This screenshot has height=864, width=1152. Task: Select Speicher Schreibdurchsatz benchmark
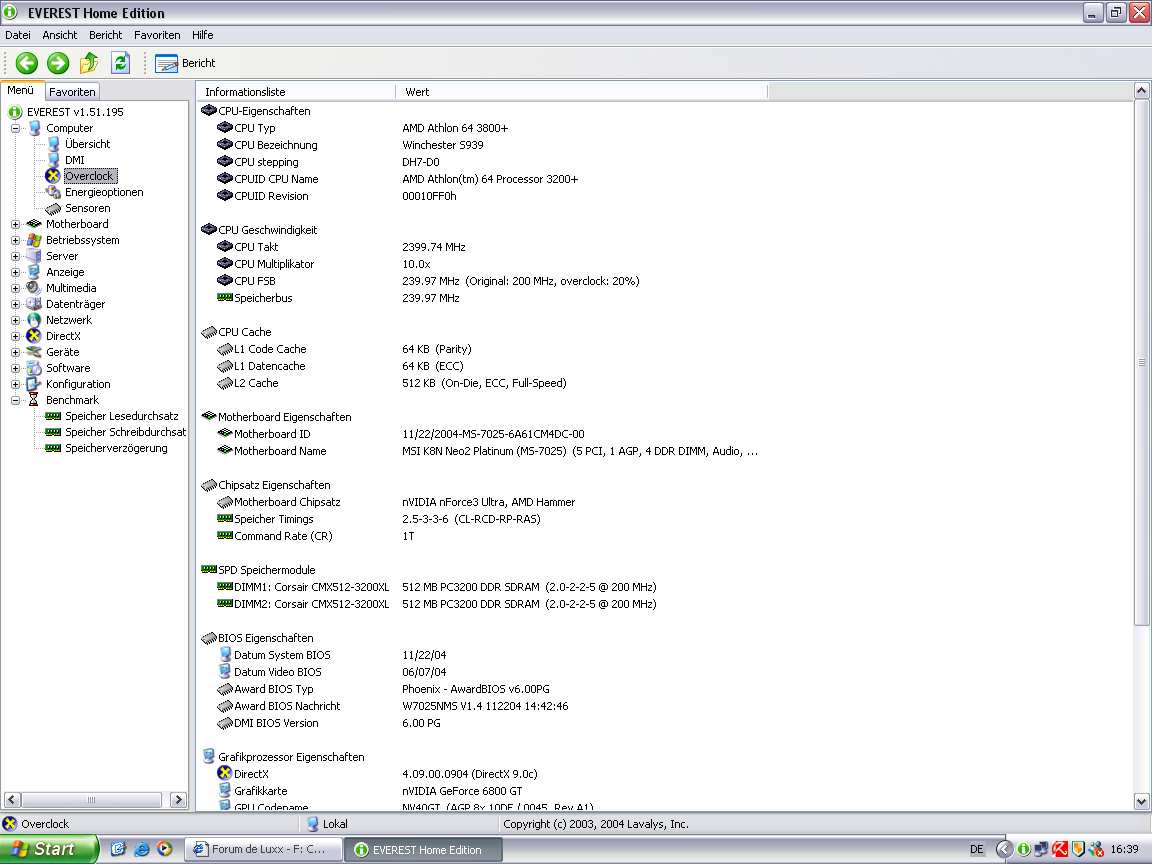[x=125, y=432]
